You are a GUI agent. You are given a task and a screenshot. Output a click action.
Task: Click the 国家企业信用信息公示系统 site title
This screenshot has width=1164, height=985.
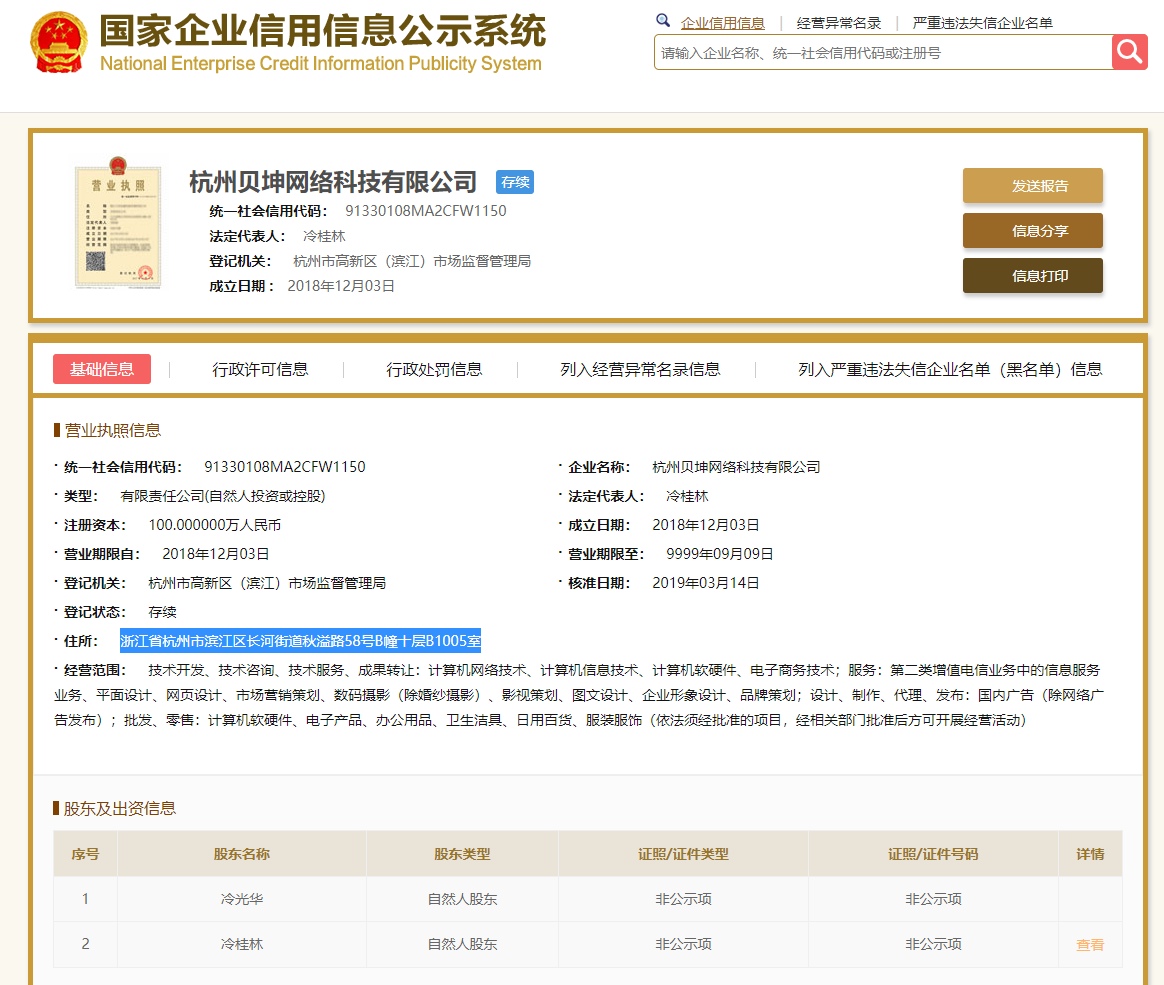click(x=322, y=31)
